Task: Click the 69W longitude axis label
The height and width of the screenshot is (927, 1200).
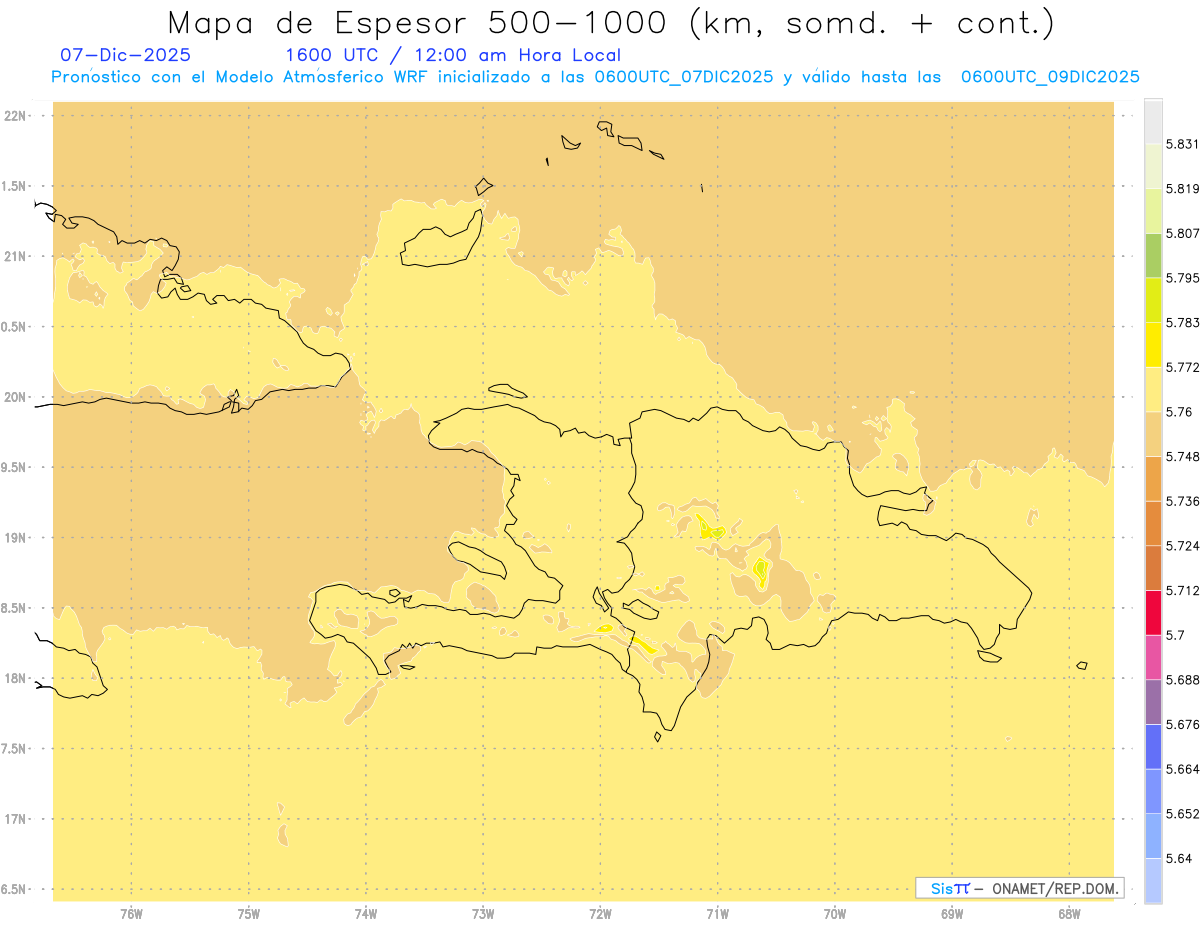Action: pyautogui.click(x=952, y=914)
